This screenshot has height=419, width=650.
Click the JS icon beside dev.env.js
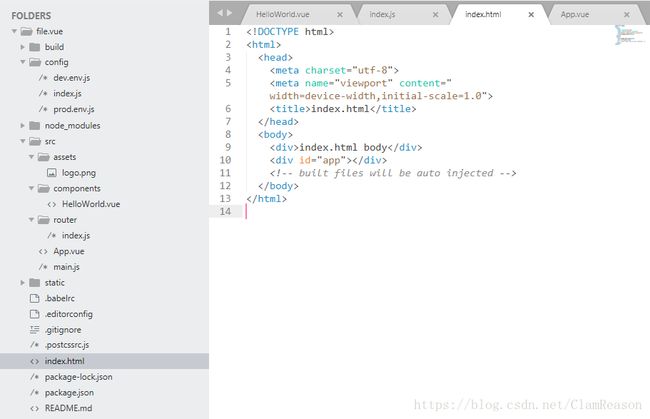click(x=43, y=78)
